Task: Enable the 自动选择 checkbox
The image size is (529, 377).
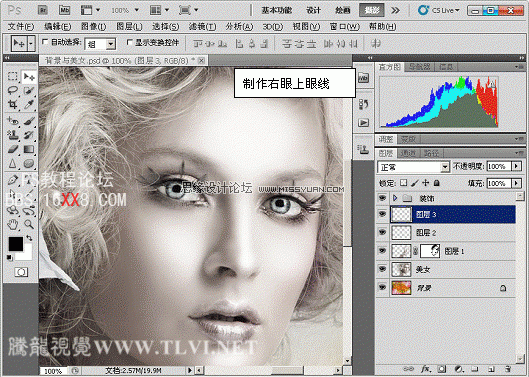Action: tap(45, 42)
